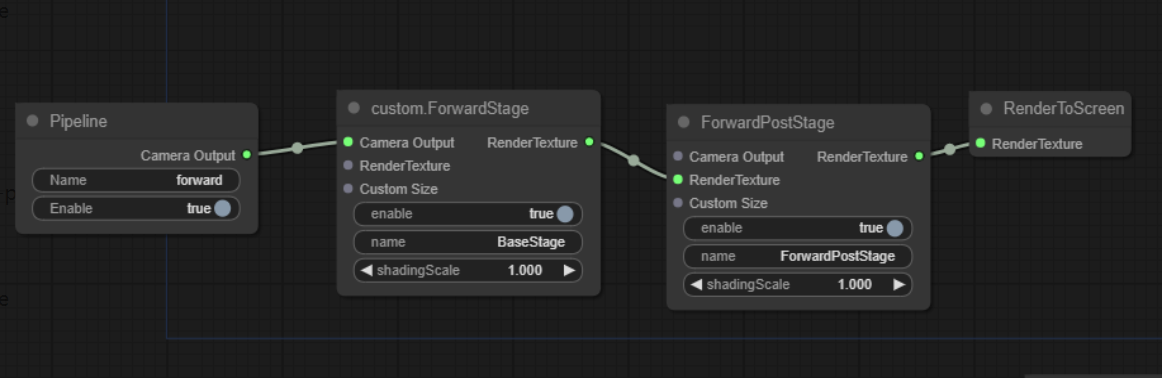
Task: Click shadingScale value 1.000 in custom.ForwardStage
Action: pos(525,271)
